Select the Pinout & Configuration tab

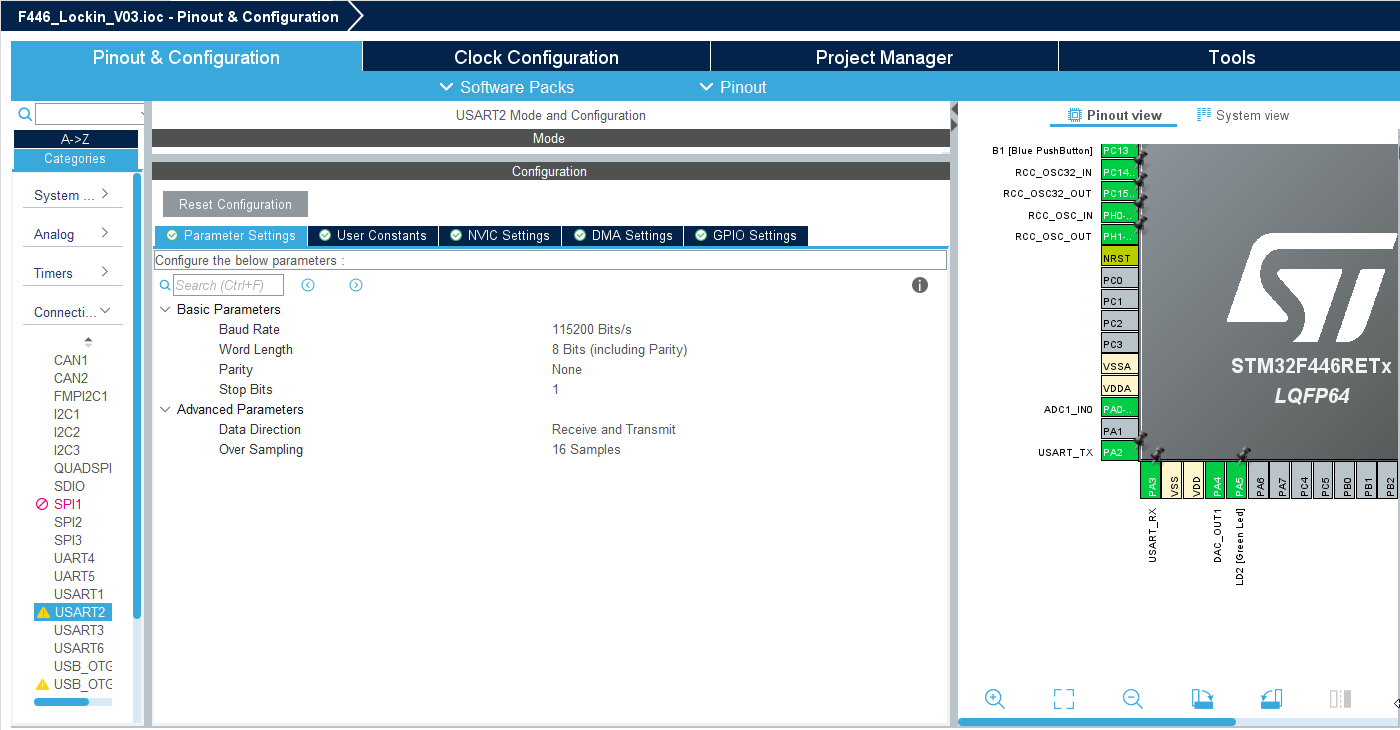point(186,57)
